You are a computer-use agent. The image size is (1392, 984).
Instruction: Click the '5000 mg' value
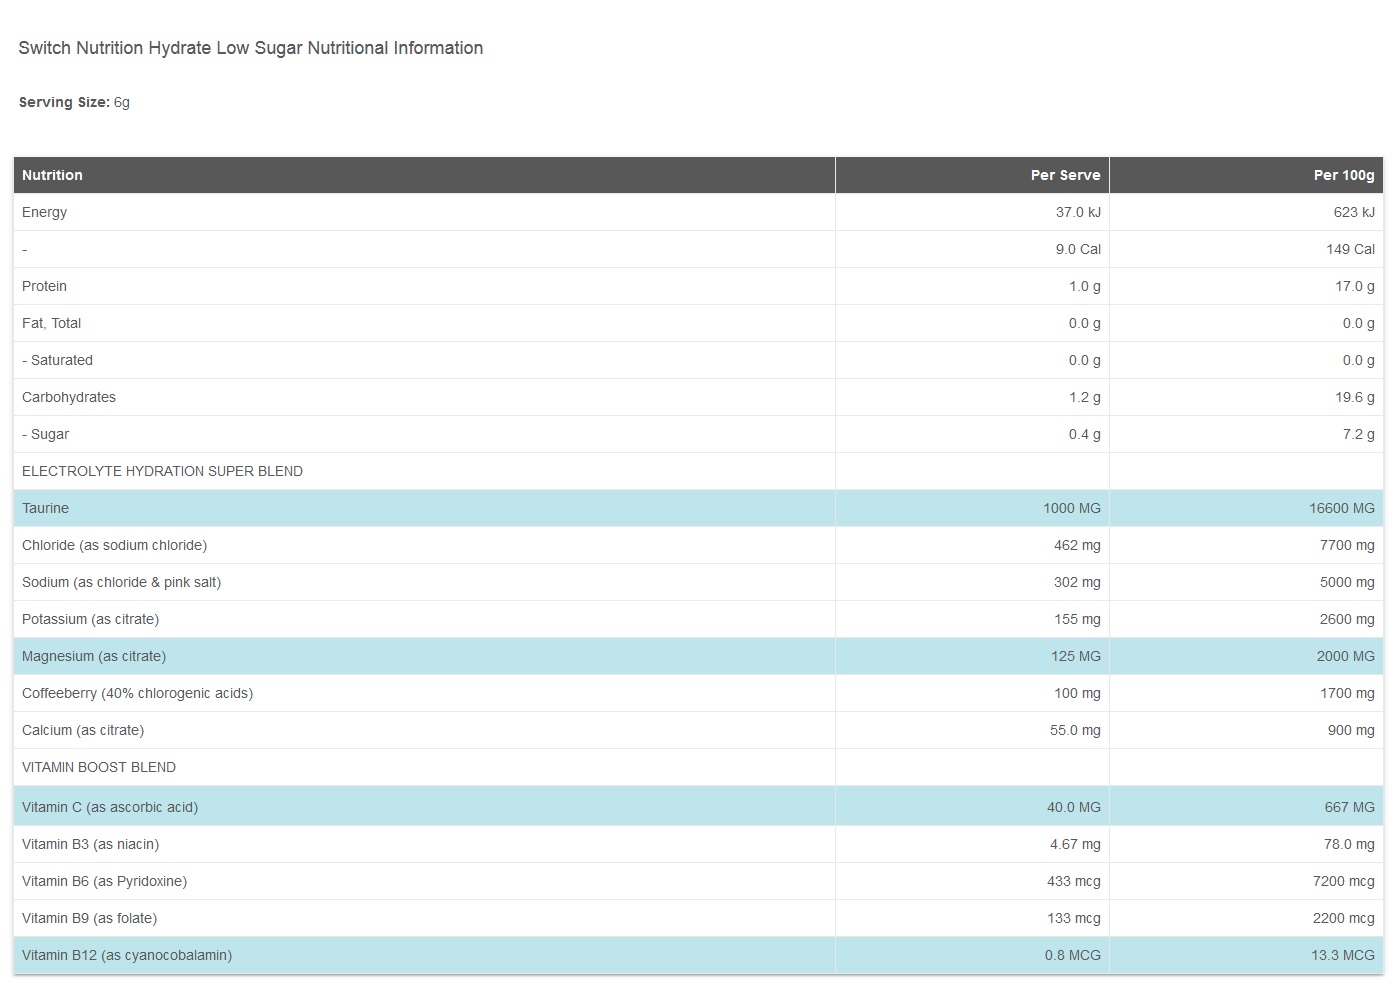1347,582
